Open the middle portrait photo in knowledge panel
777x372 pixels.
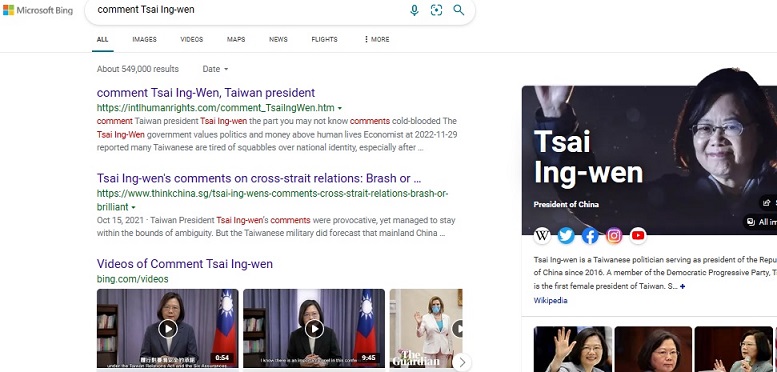click(653, 349)
